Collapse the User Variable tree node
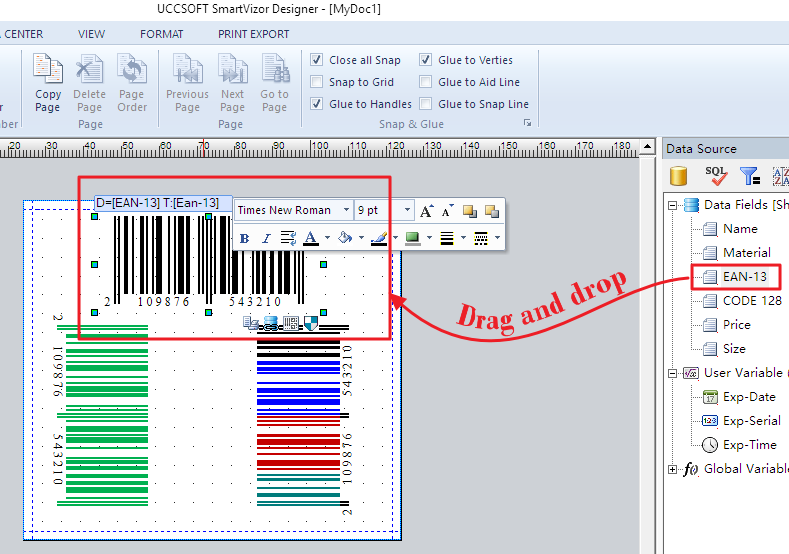Screen dimensions: 789x554 (x=673, y=373)
